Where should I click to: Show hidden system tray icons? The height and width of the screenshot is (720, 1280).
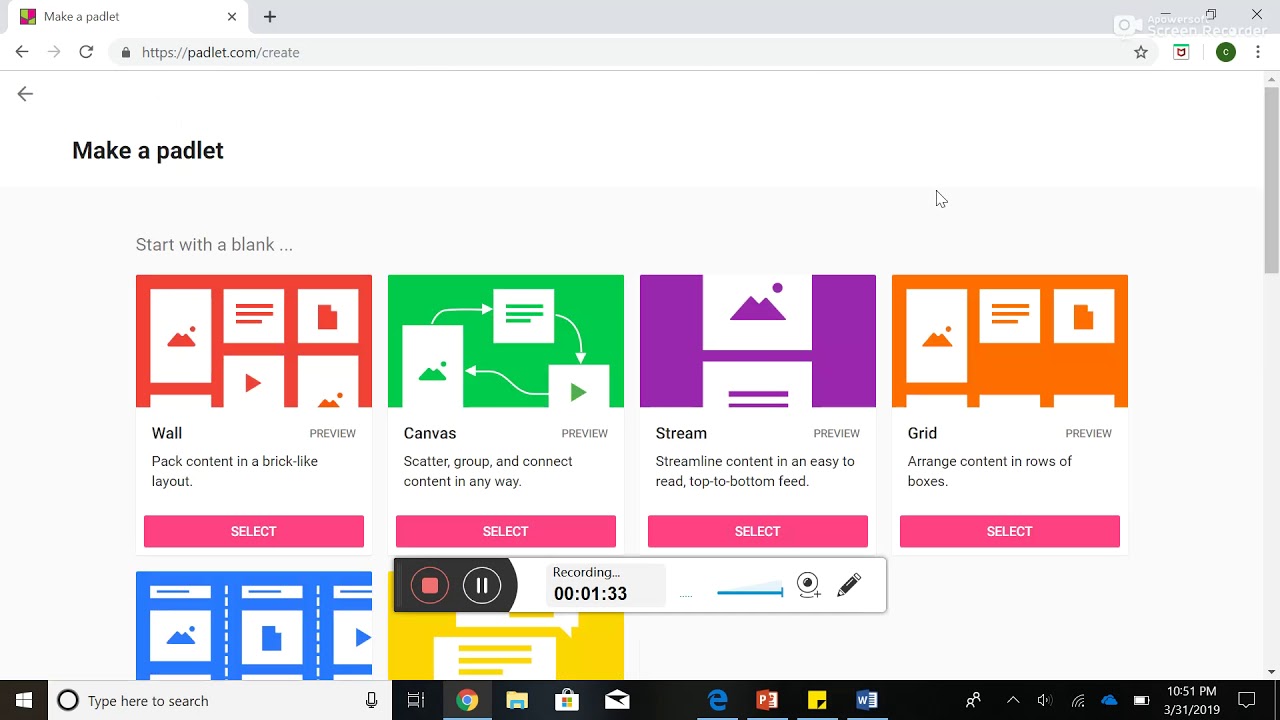pos(1013,700)
